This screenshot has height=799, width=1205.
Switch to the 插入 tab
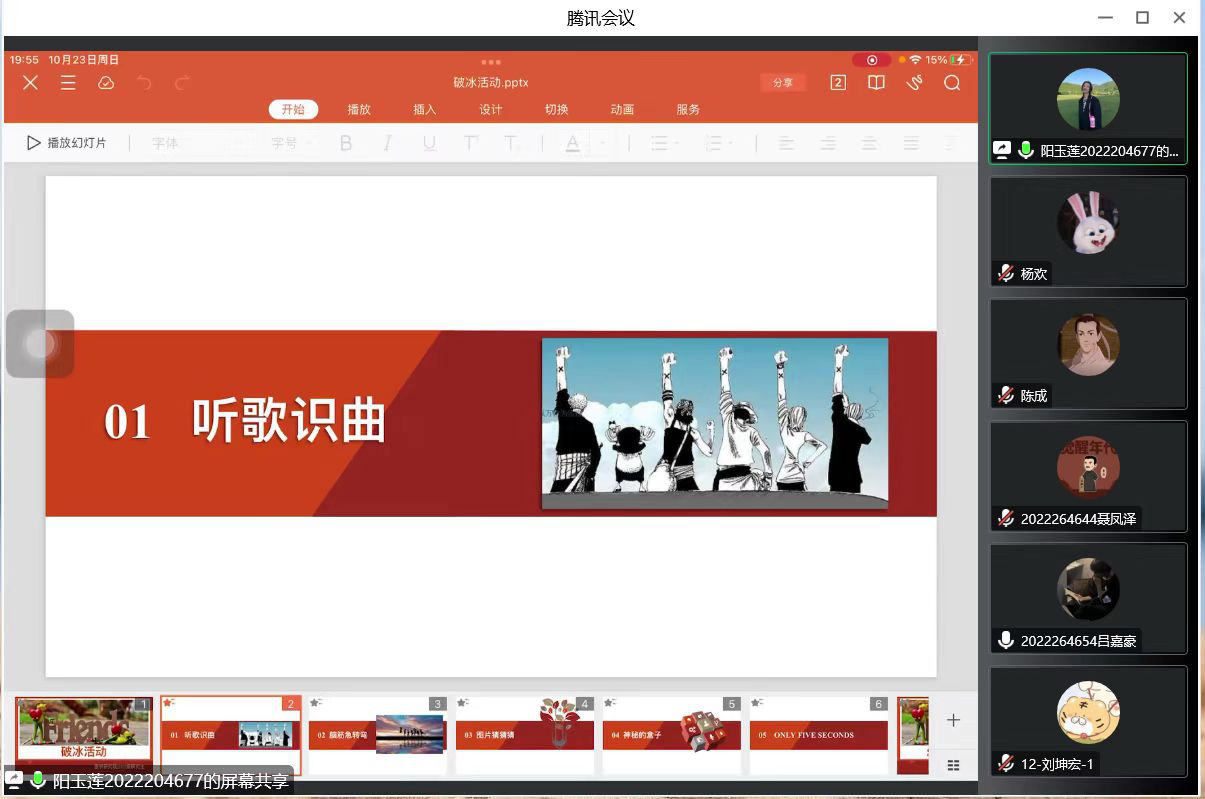click(x=425, y=110)
